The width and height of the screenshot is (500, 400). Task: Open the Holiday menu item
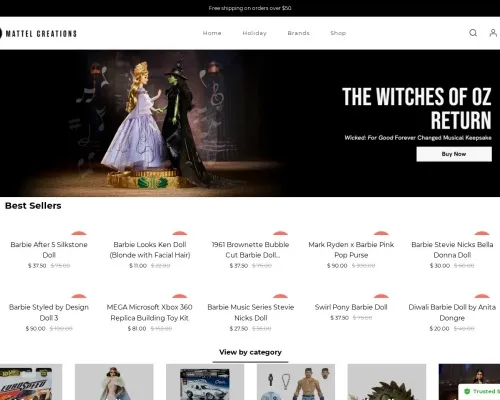(255, 33)
